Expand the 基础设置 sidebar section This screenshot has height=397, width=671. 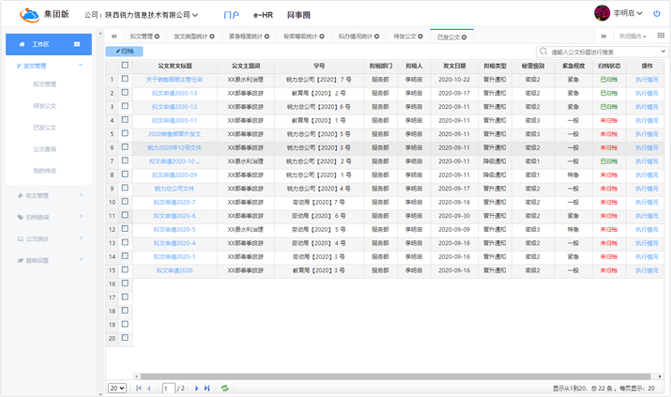click(81, 260)
